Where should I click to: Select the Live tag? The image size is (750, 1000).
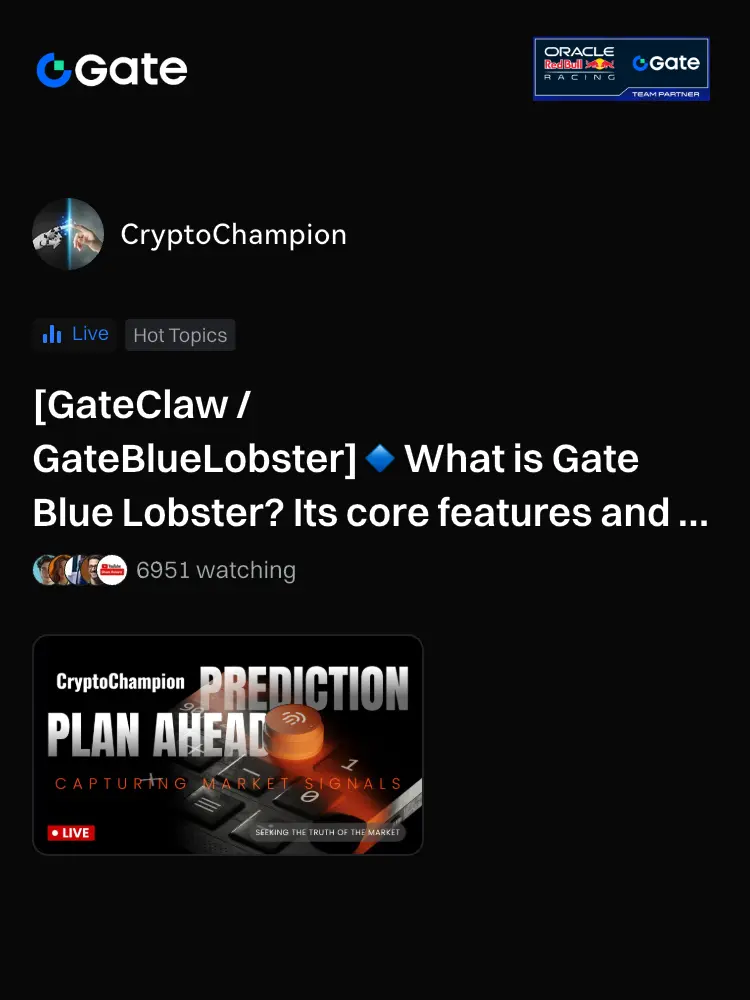click(x=75, y=334)
